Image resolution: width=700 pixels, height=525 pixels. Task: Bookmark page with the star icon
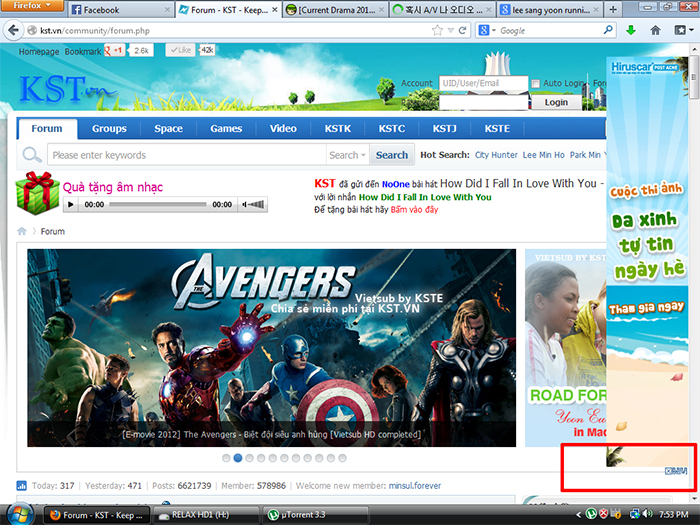437,30
